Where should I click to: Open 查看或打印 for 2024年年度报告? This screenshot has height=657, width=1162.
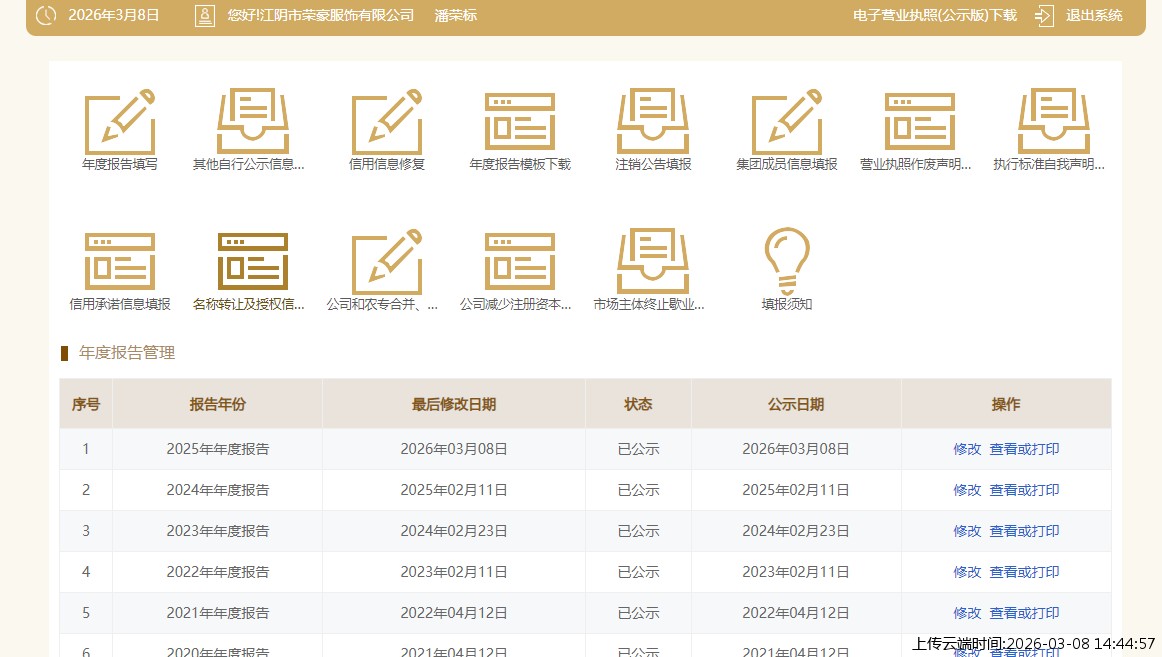(x=1024, y=490)
